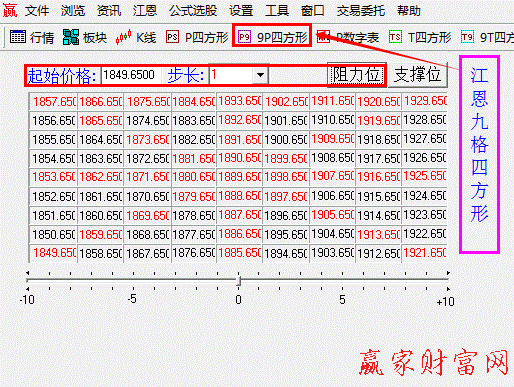The image size is (514, 387).
Task: Click cell 1869.65 in the grid
Action: tap(148, 216)
